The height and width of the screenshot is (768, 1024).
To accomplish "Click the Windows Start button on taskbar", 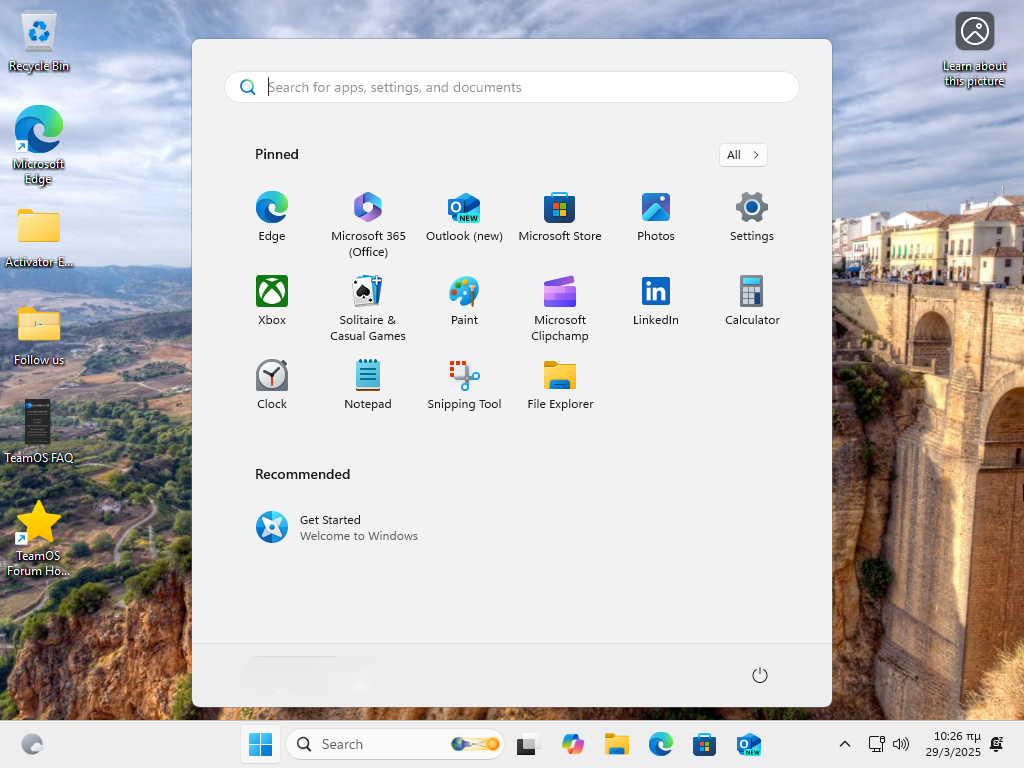I will (261, 744).
